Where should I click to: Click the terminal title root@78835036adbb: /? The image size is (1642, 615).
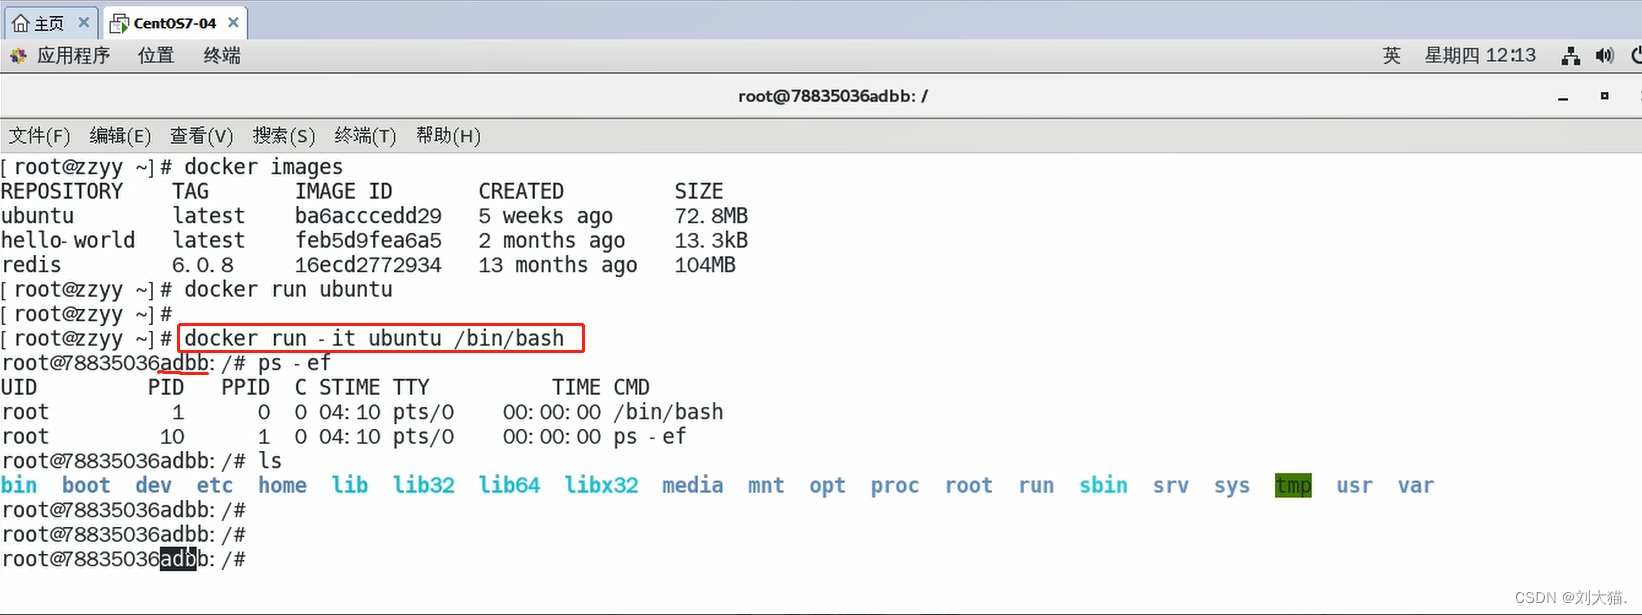(x=833, y=96)
